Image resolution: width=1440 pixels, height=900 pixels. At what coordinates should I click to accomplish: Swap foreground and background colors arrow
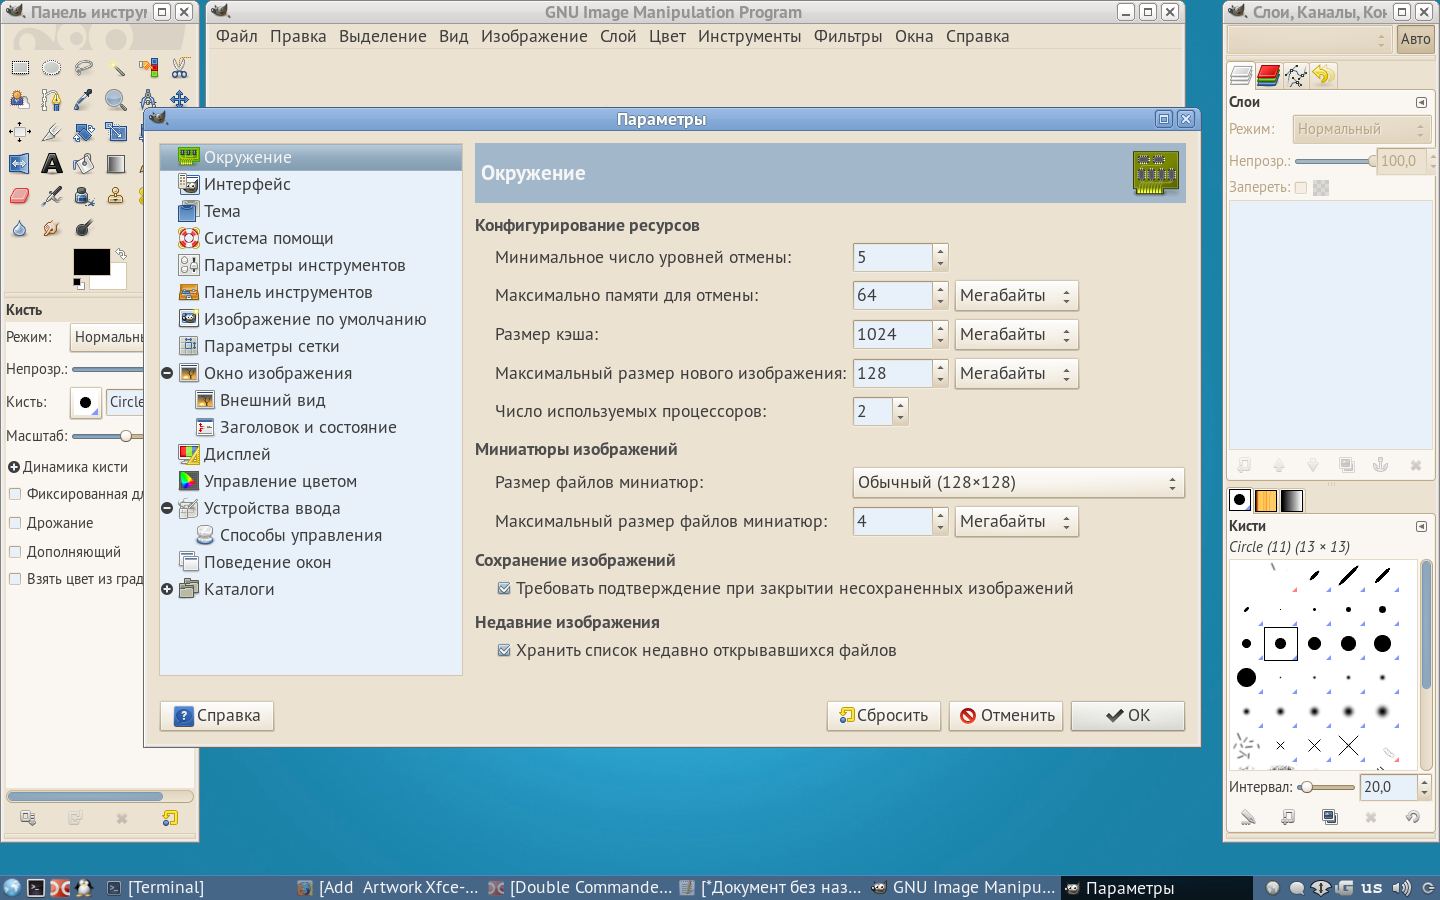(x=121, y=254)
